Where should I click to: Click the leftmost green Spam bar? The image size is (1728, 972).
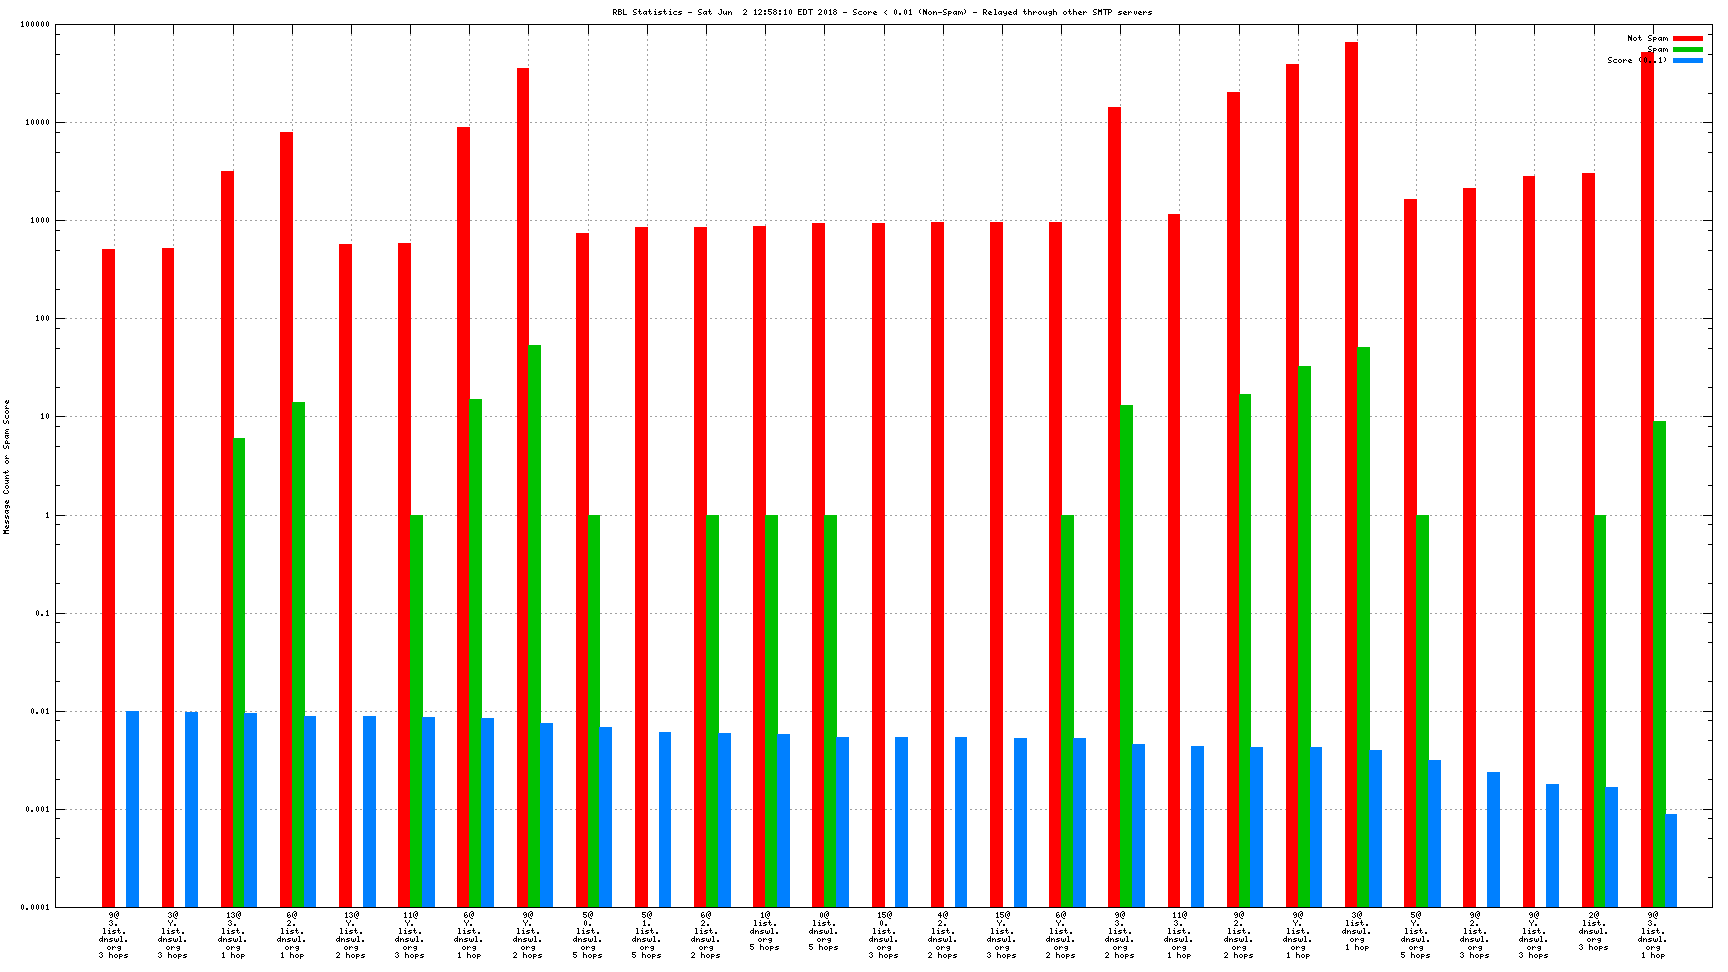pos(239,672)
